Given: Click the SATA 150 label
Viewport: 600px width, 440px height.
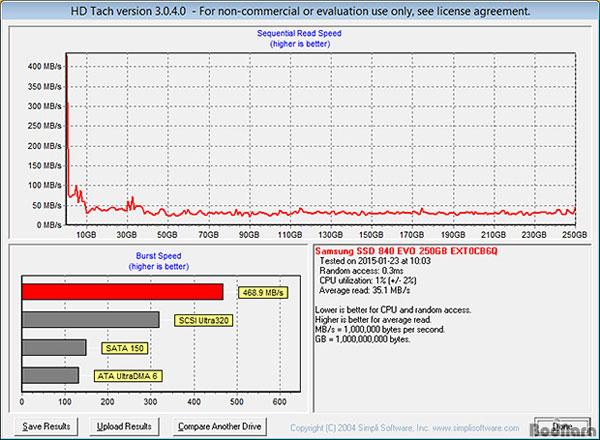Looking at the screenshot, I should pos(124,348).
